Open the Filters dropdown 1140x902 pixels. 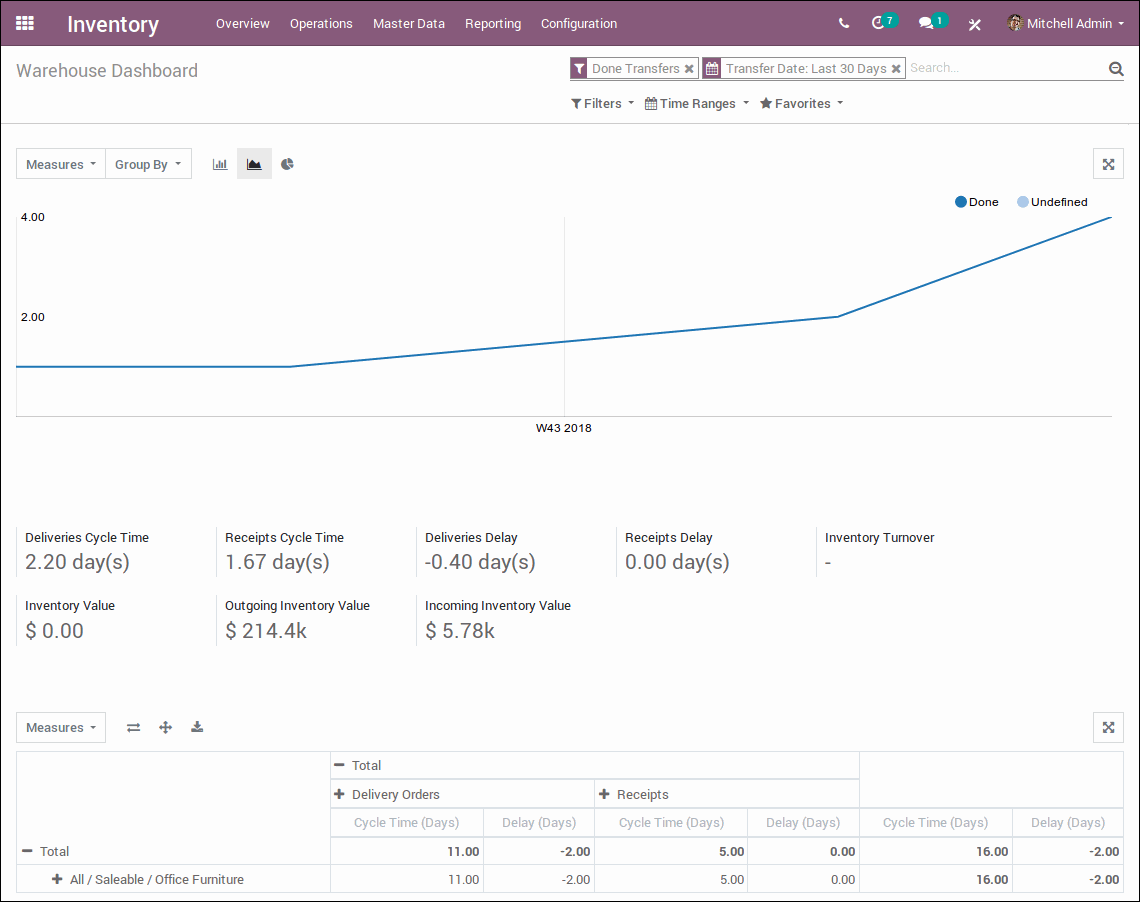(x=602, y=103)
